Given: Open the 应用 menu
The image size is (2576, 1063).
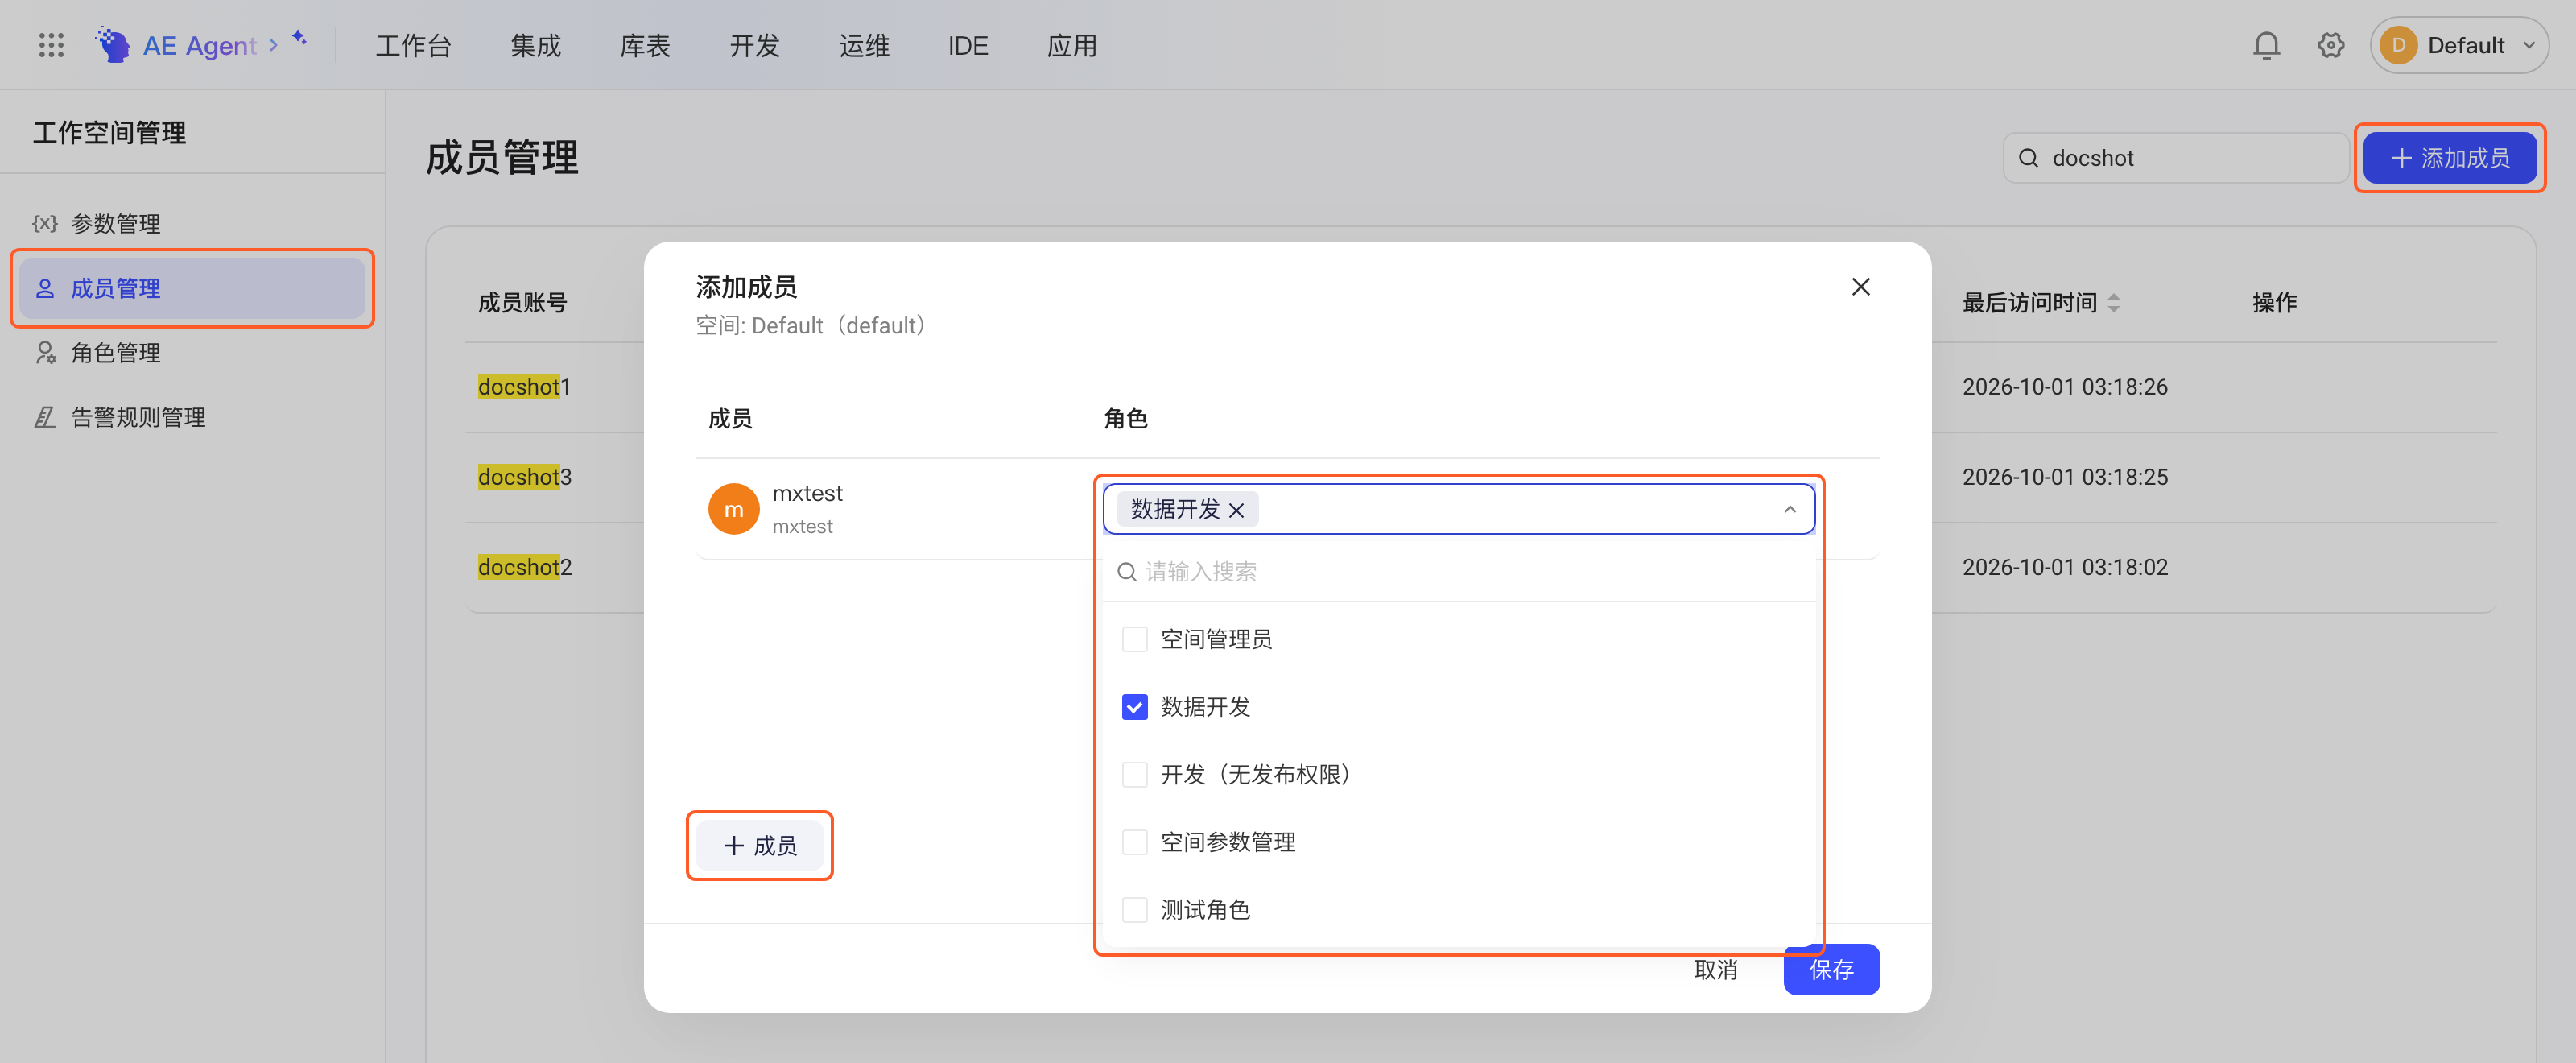Looking at the screenshot, I should pyautogui.click(x=1072, y=46).
